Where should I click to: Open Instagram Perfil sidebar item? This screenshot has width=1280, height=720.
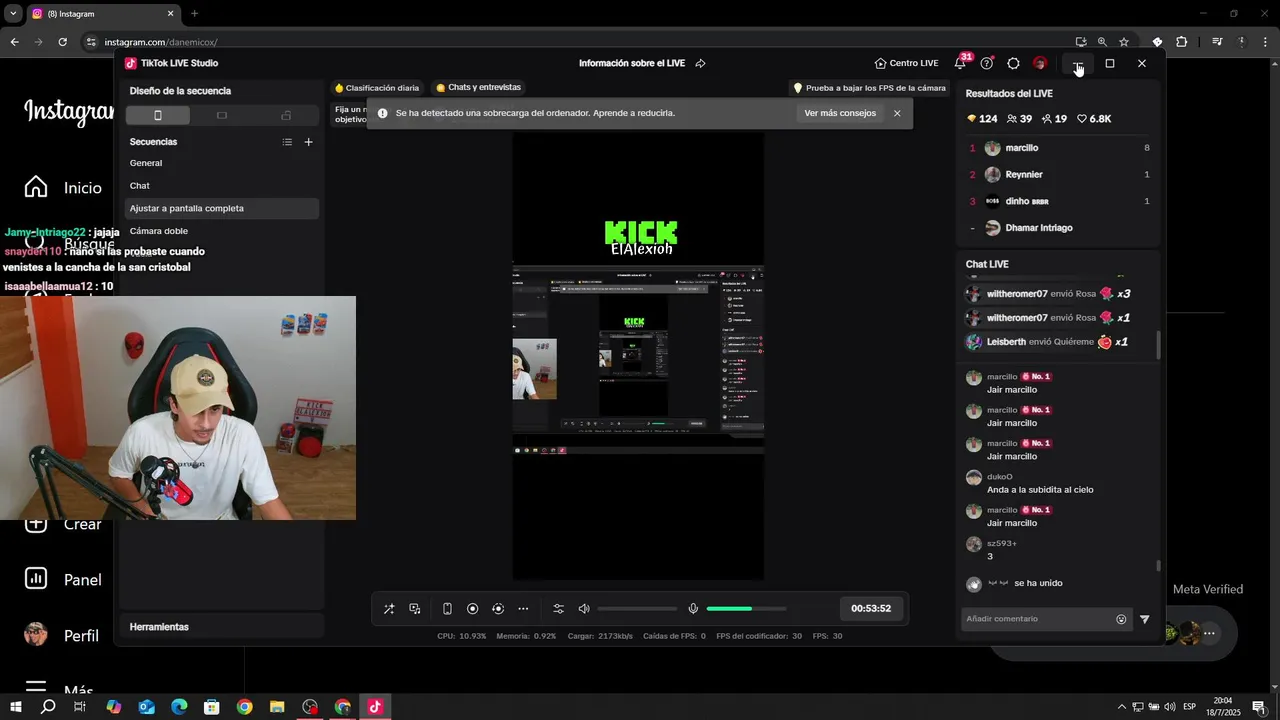pyautogui.click(x=62, y=635)
